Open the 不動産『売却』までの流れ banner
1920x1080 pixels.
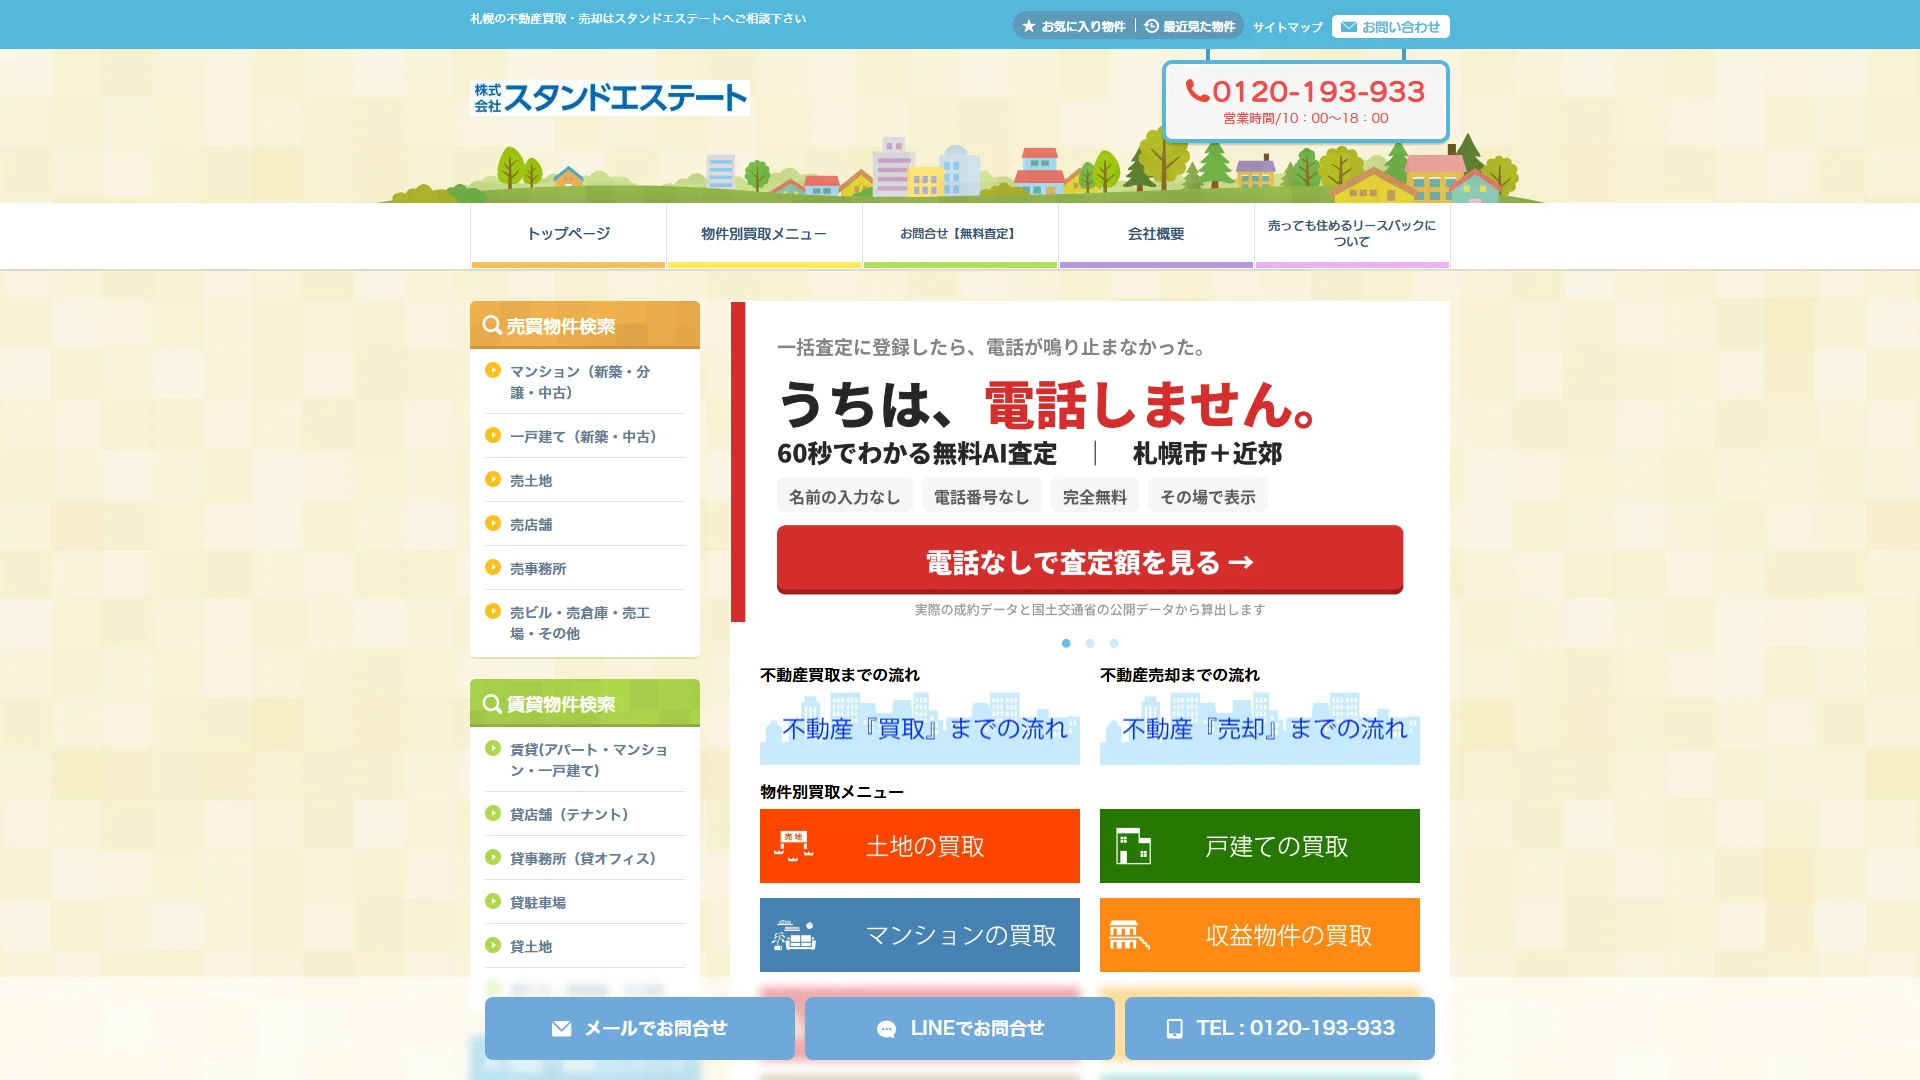1260,728
